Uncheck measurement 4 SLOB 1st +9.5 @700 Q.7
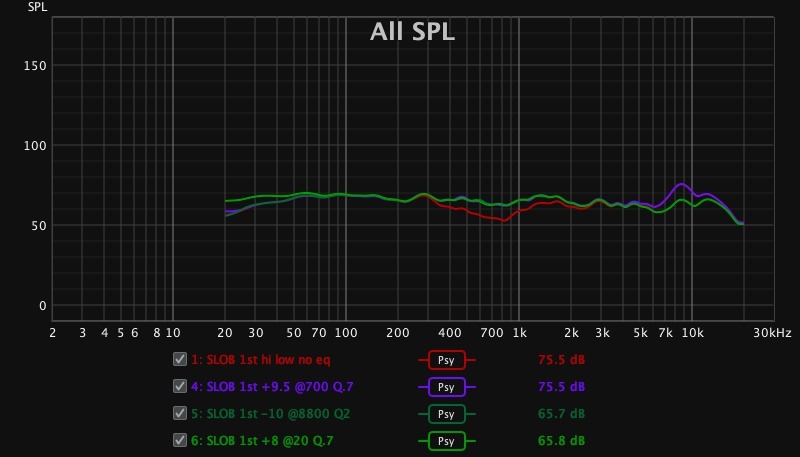The image size is (800, 457). pos(180,386)
